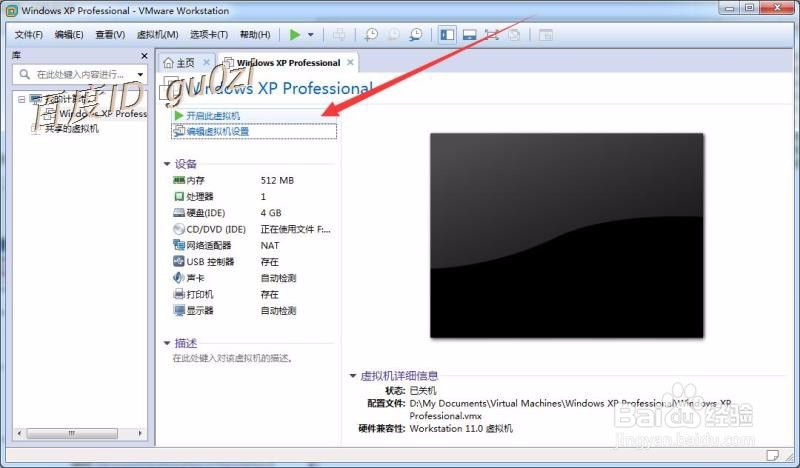Open the 编辑(E) menu

[x=69, y=35]
